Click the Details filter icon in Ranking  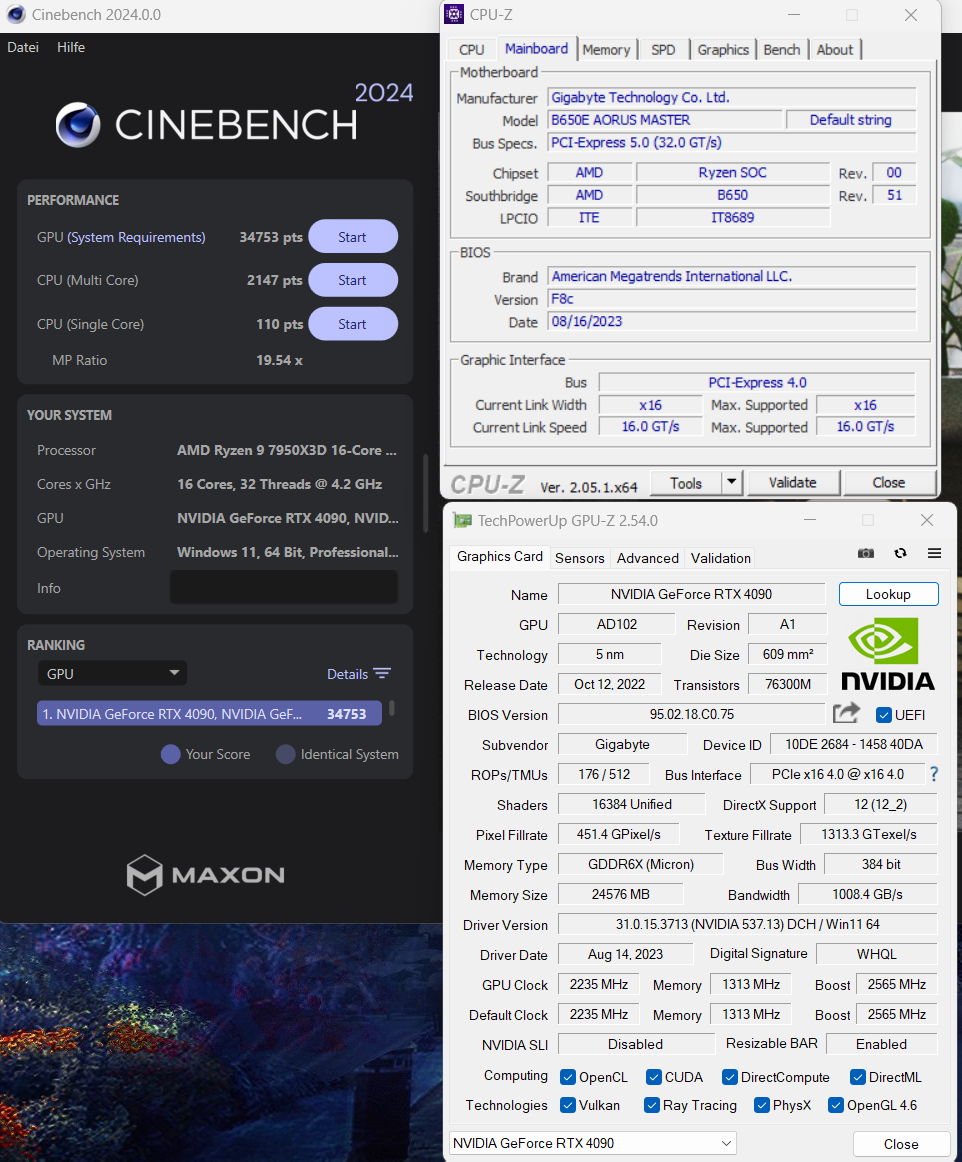pyautogui.click(x=382, y=673)
